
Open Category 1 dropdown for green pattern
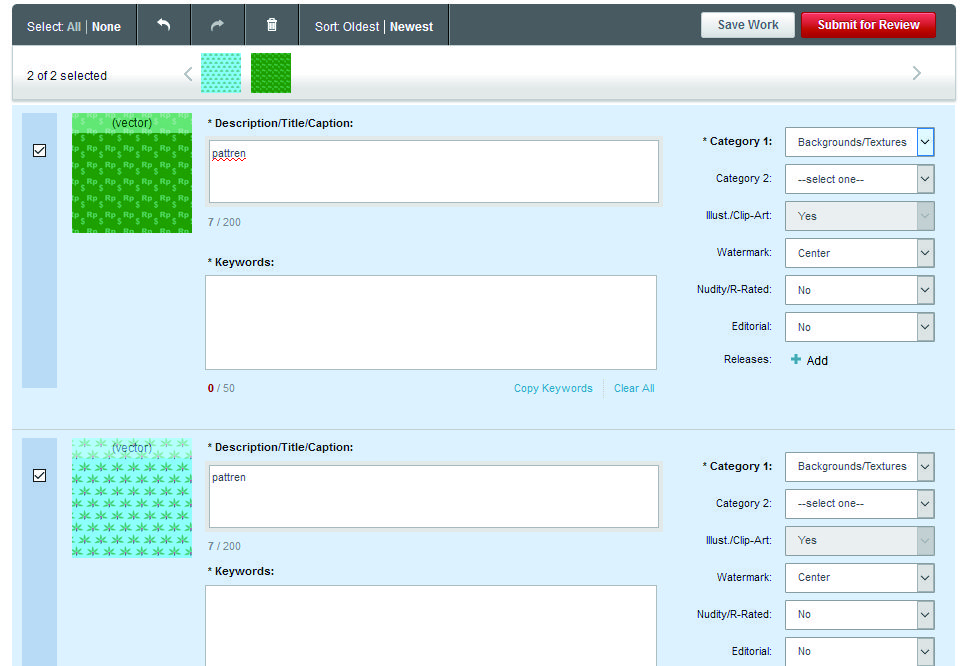click(860, 142)
